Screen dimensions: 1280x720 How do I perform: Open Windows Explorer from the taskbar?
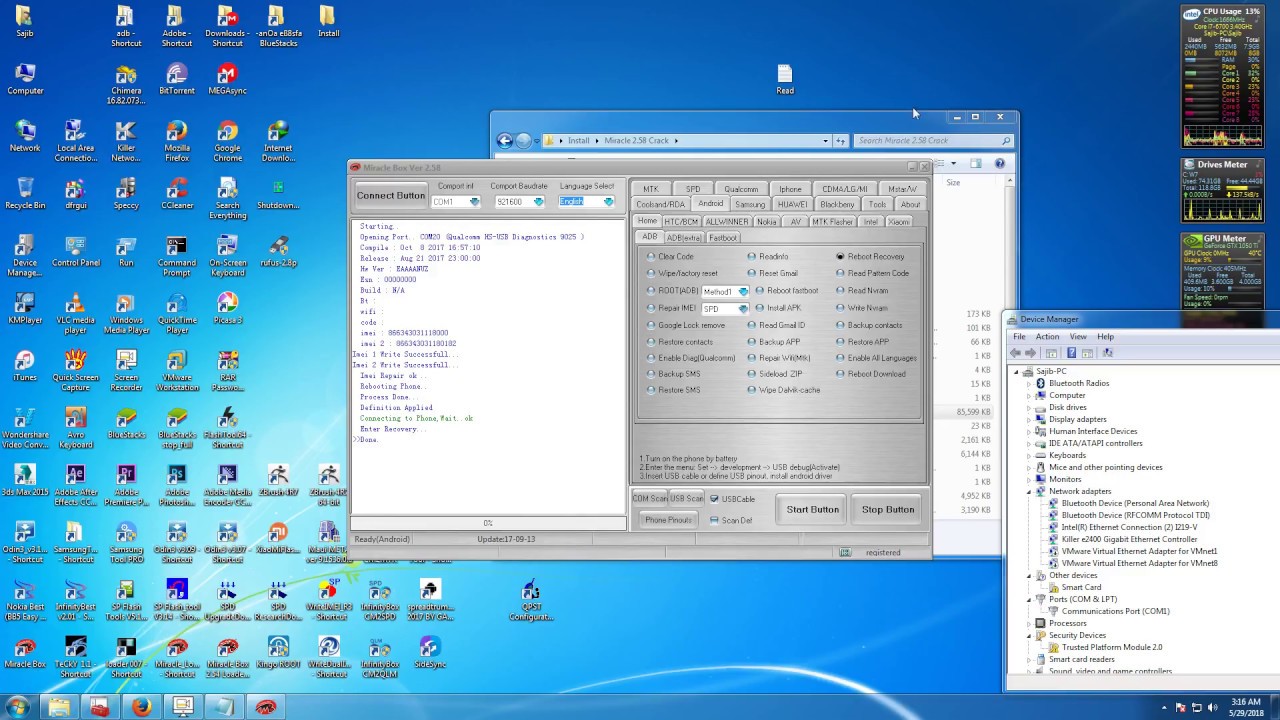(59, 707)
